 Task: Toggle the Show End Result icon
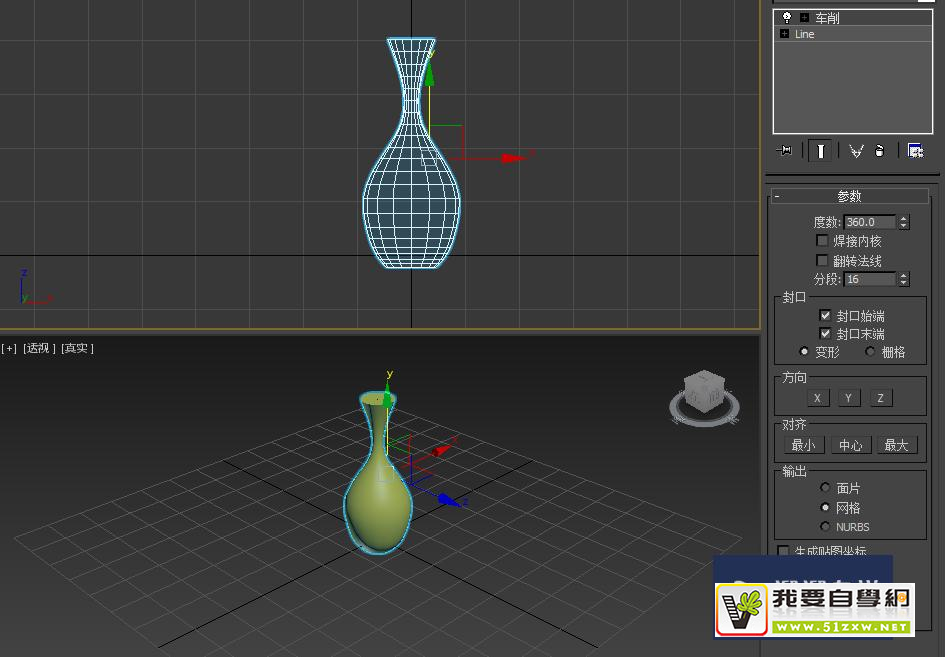(820, 150)
